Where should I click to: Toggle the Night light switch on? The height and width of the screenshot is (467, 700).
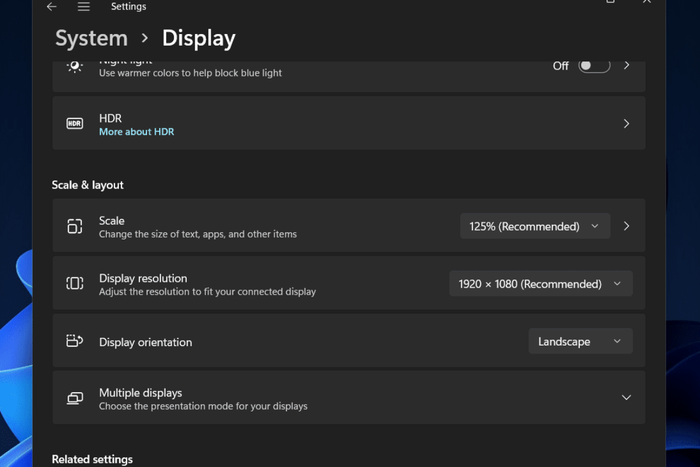click(x=594, y=66)
